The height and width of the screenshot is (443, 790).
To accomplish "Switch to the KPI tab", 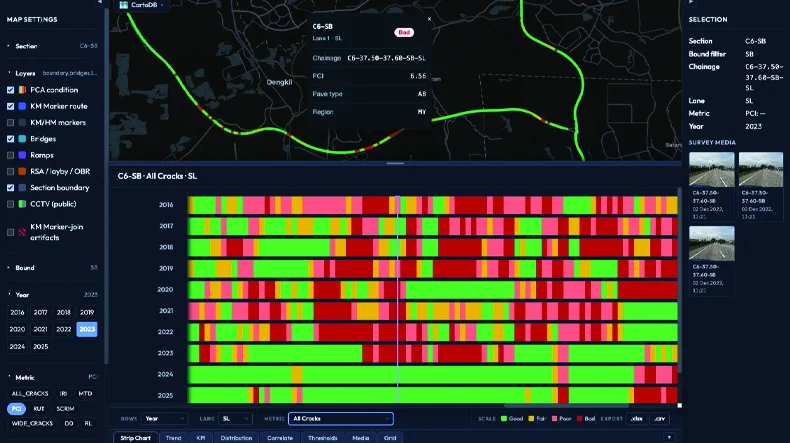I will click(201, 438).
